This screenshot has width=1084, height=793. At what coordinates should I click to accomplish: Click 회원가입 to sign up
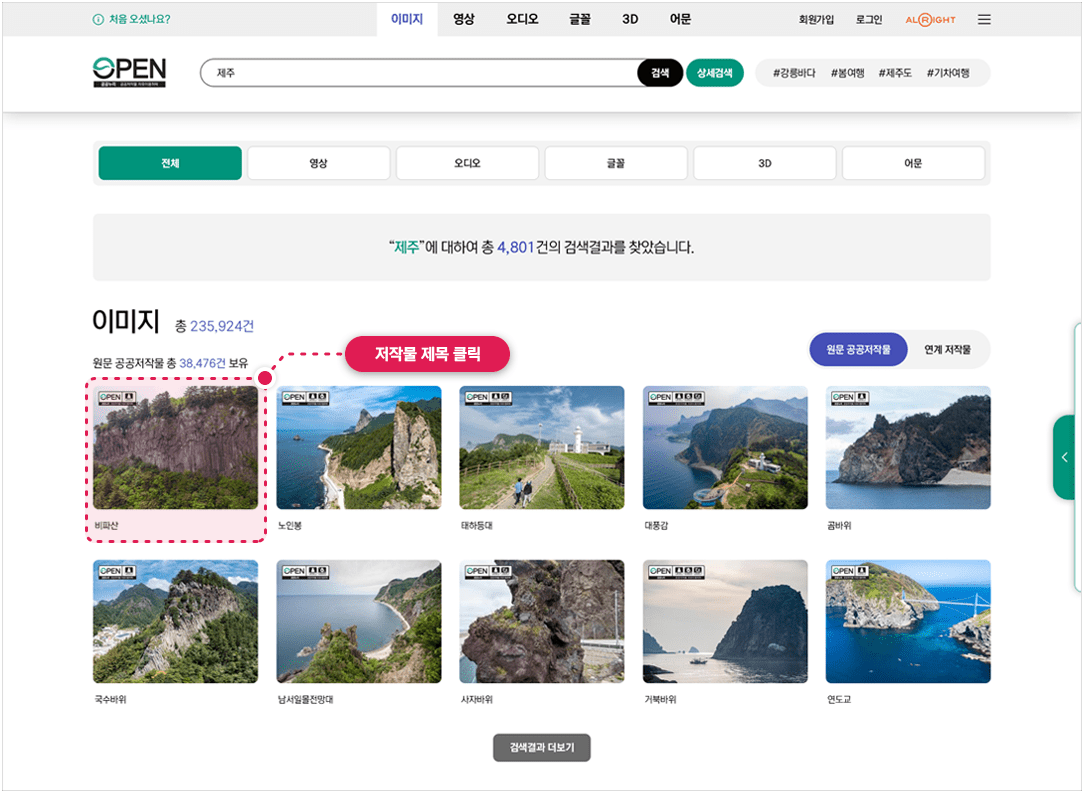pyautogui.click(x=817, y=19)
